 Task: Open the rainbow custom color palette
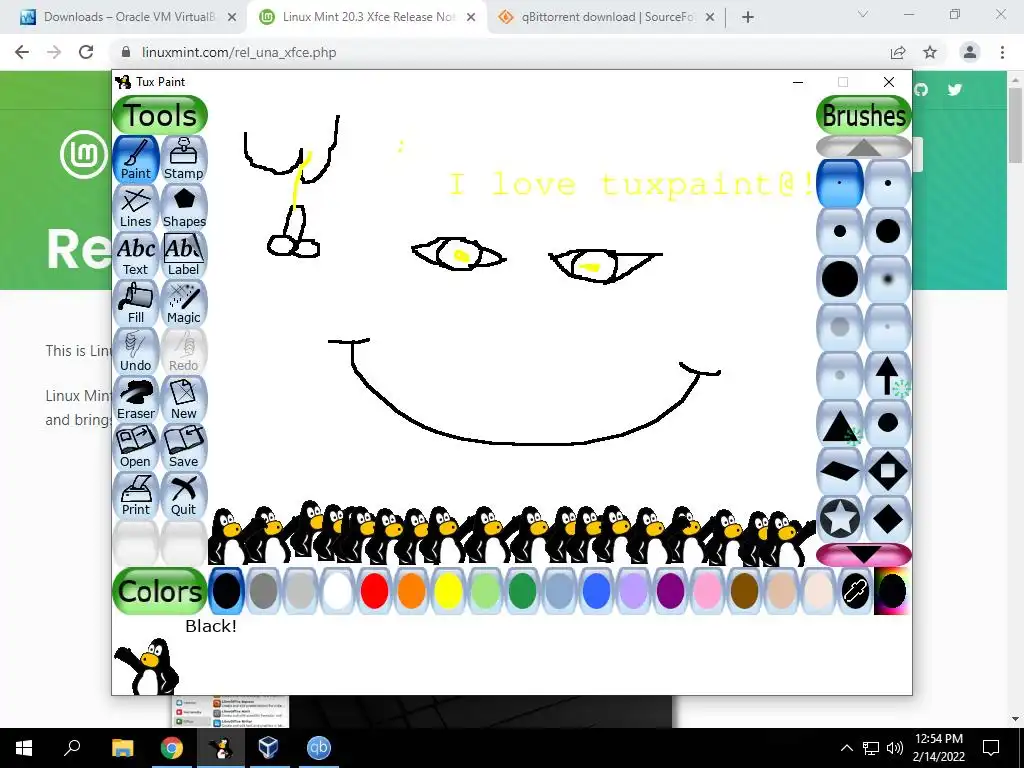[892, 591]
